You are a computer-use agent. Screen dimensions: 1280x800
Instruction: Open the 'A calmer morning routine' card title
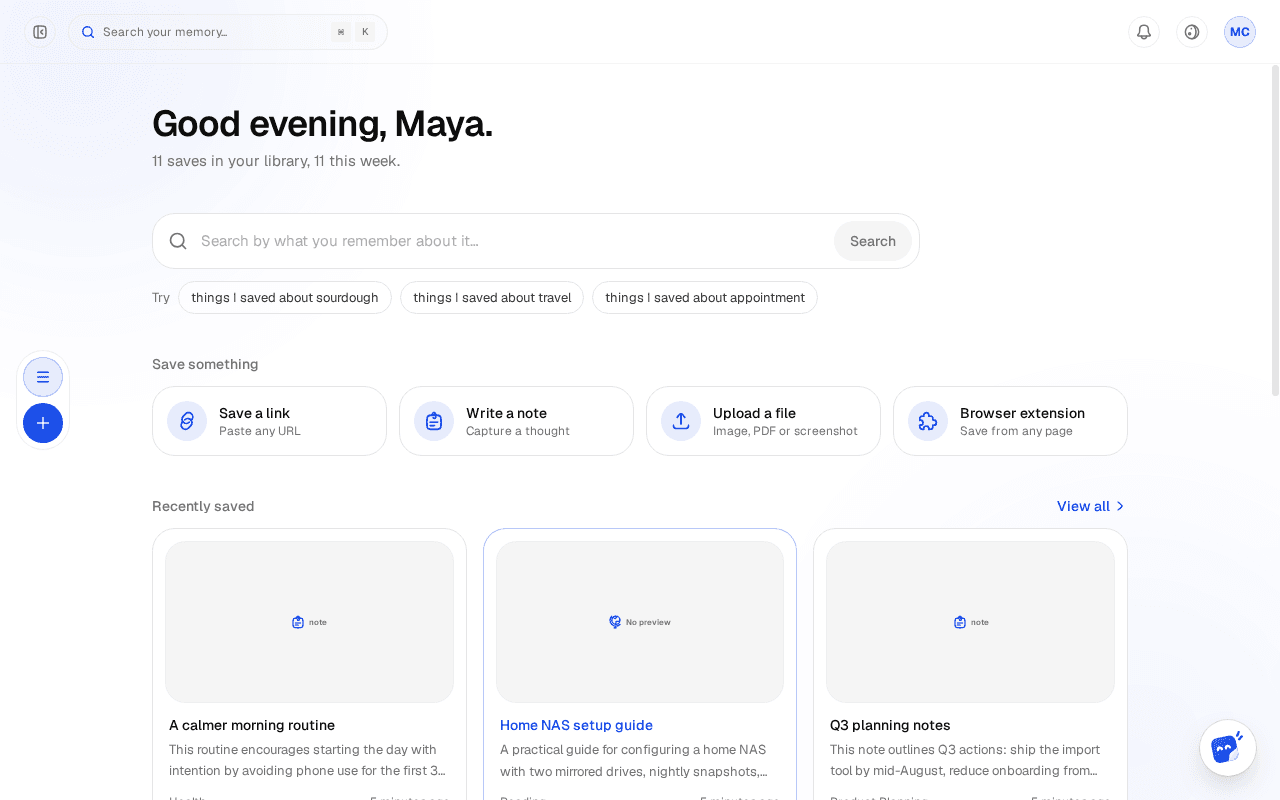[x=252, y=725]
